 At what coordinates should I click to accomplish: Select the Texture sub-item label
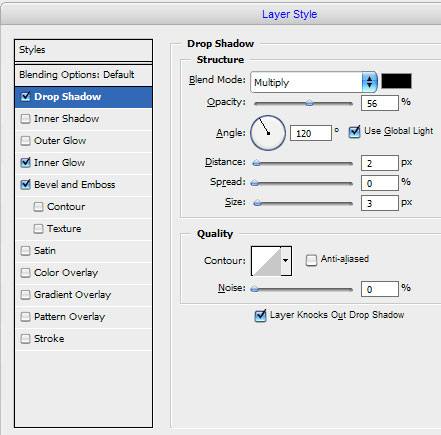(x=64, y=229)
